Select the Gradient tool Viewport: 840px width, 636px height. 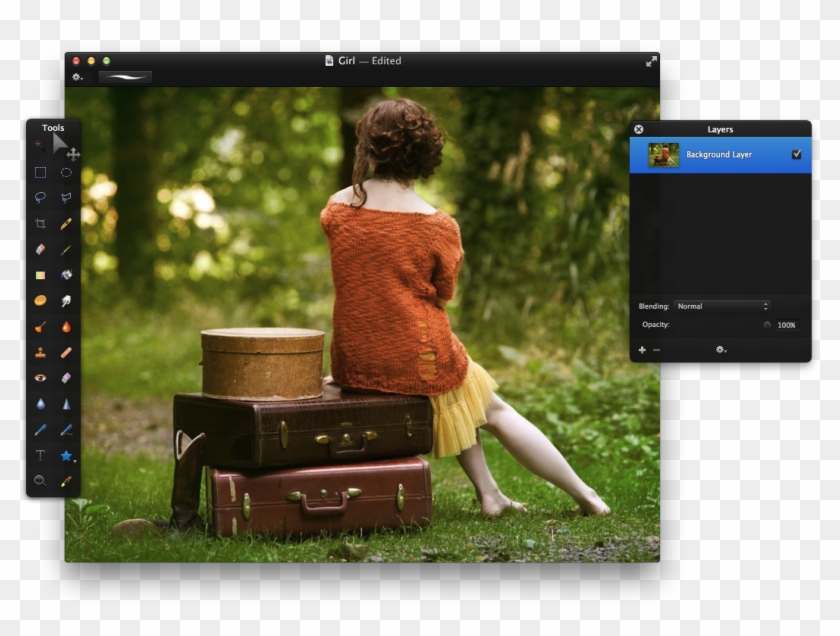pos(40,275)
